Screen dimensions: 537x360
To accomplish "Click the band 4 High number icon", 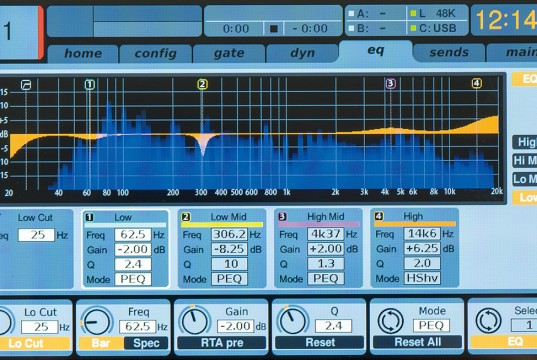I will [x=378, y=216].
